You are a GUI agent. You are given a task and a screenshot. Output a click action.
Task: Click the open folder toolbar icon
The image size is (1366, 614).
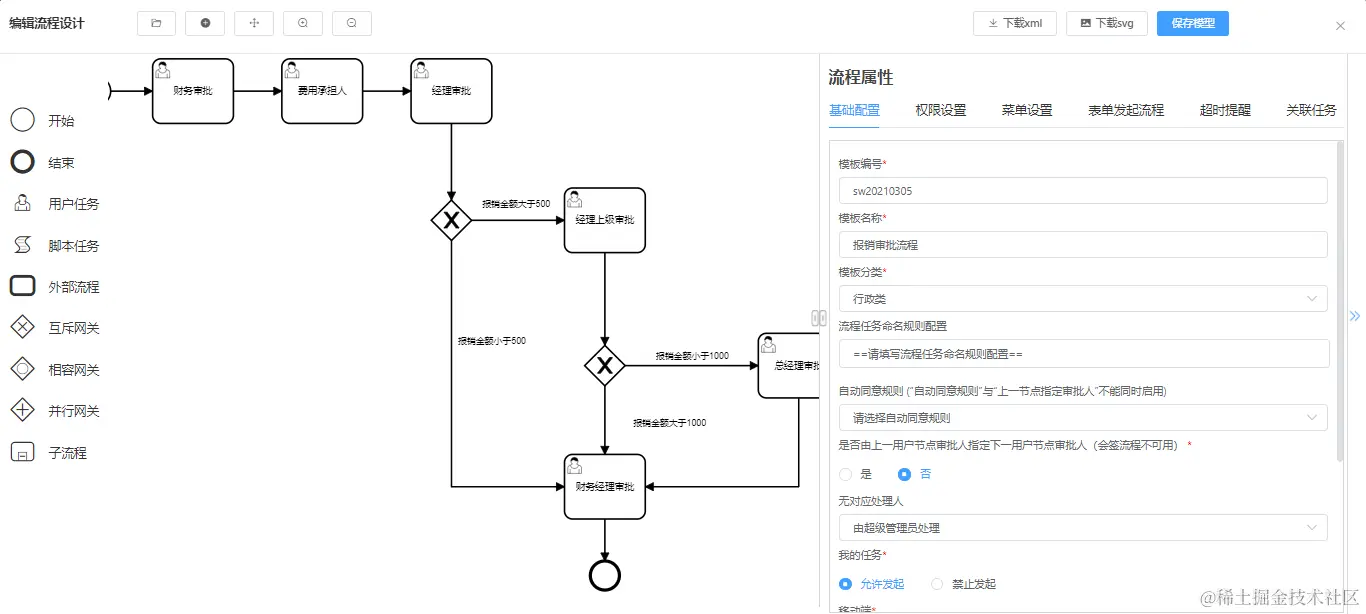click(x=156, y=22)
